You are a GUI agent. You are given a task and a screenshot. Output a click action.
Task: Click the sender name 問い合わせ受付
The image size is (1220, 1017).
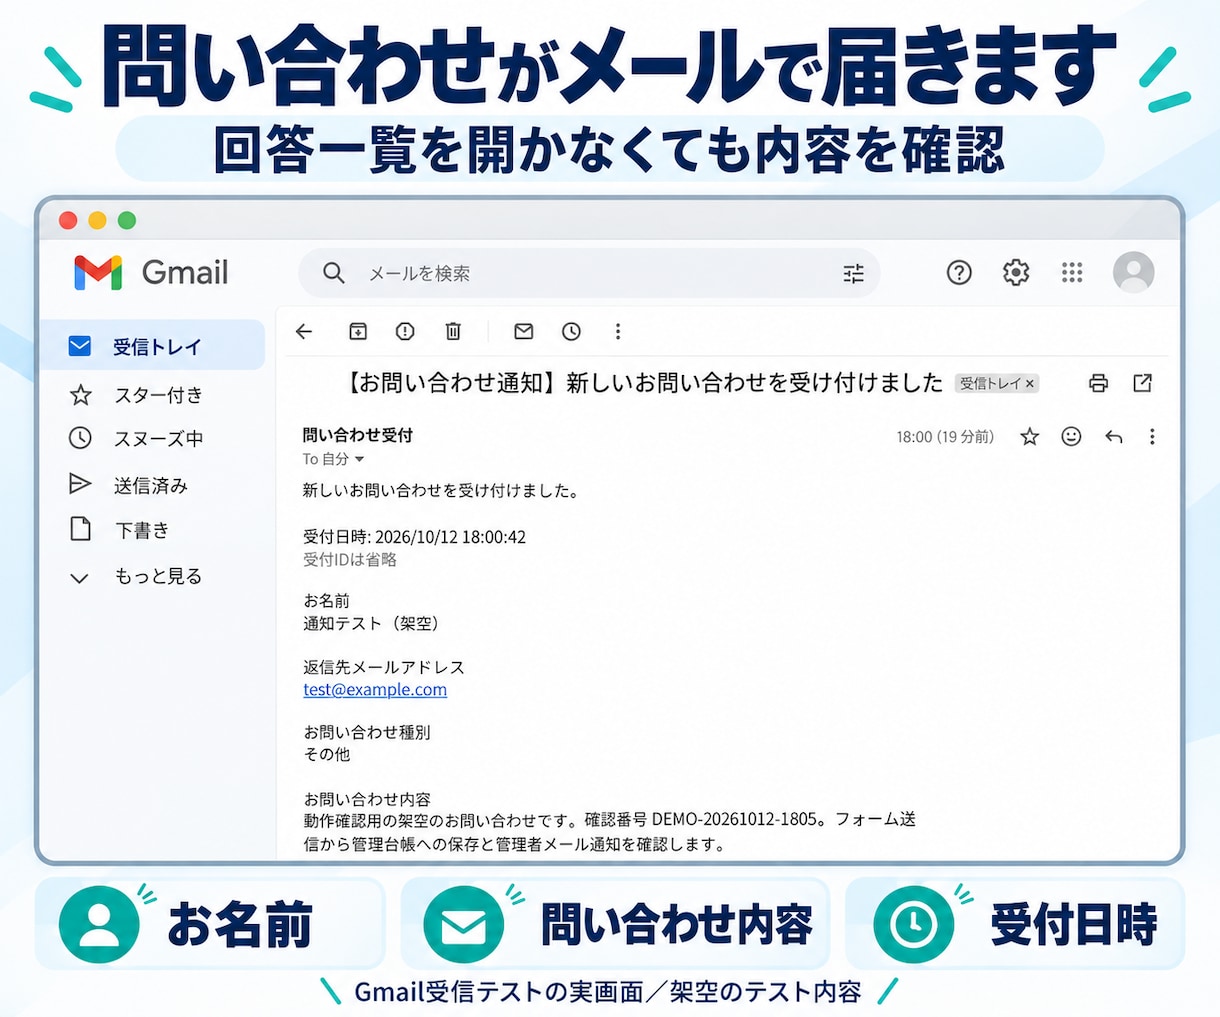tap(358, 435)
